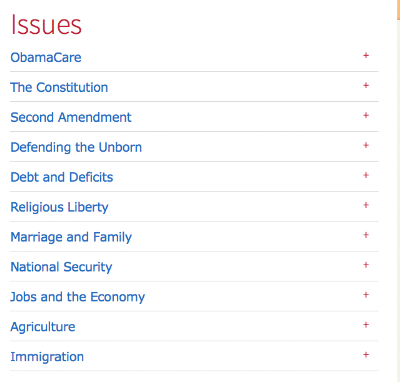Click plus icon for Religious Liberty
400x382 pixels.
(366, 205)
